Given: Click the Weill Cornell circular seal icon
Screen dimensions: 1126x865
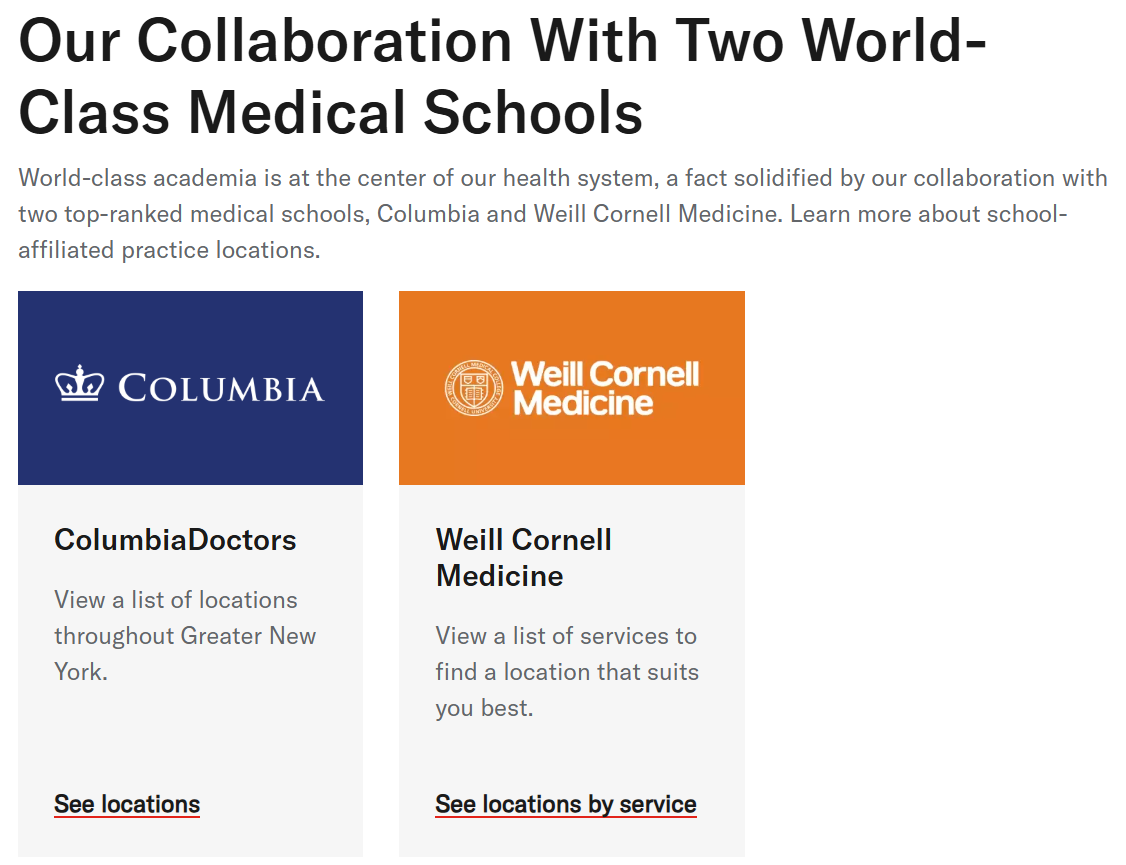Looking at the screenshot, I should [x=474, y=388].
